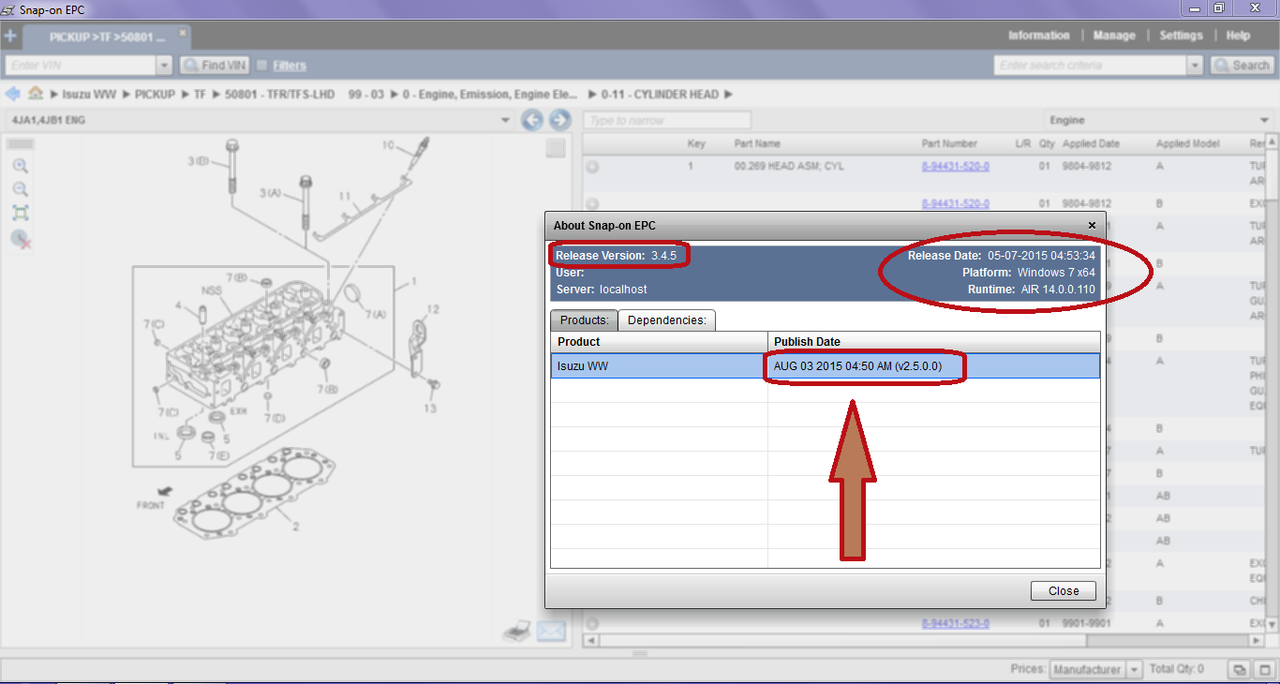This screenshot has width=1280, height=684.
Task: Fit diagram to window icon
Action: 20,213
